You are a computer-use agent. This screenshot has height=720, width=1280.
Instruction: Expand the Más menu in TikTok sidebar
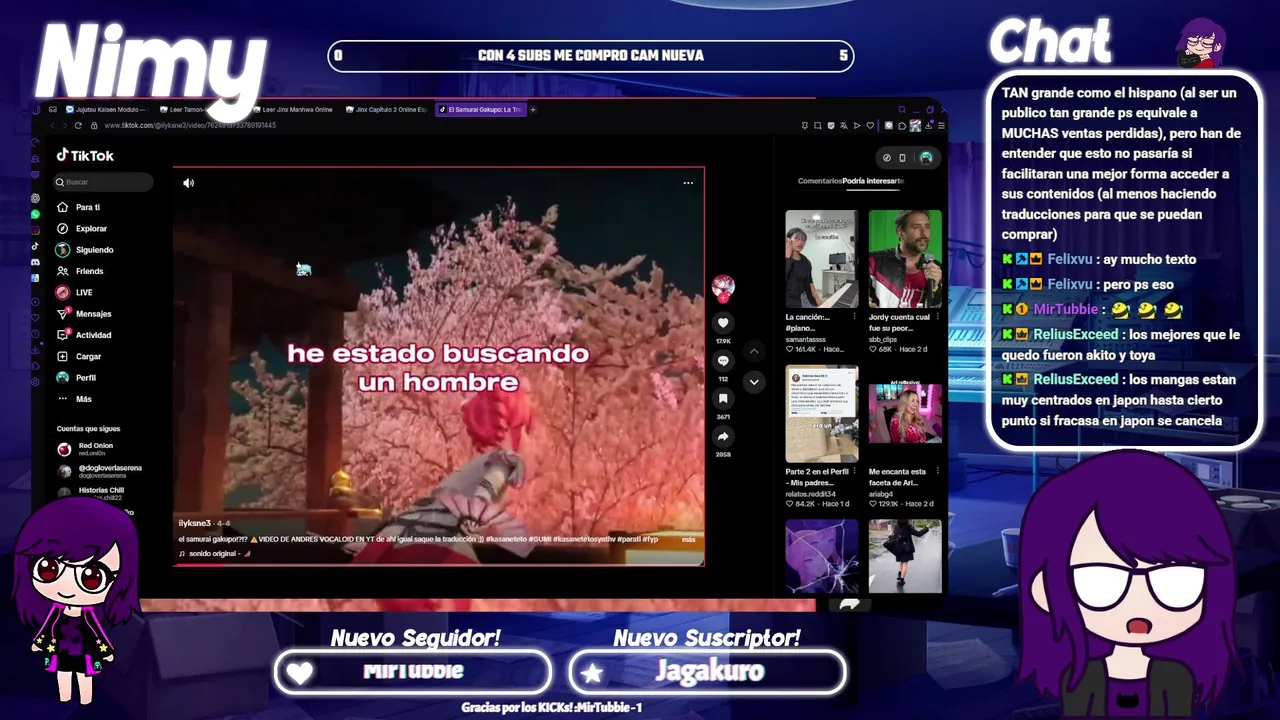click(83, 399)
